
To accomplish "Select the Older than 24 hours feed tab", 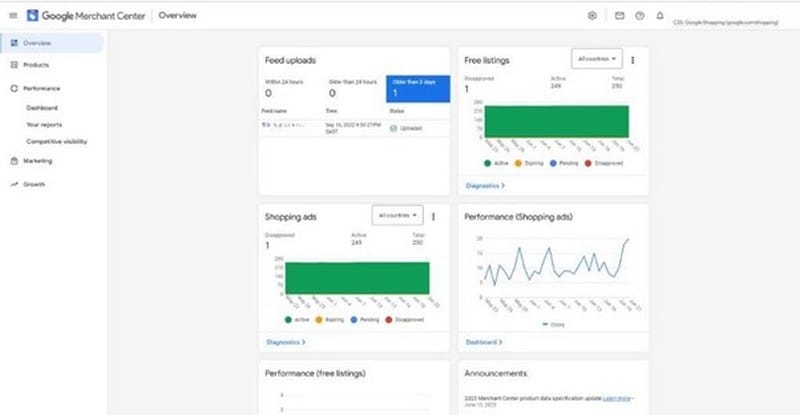I will [354, 89].
